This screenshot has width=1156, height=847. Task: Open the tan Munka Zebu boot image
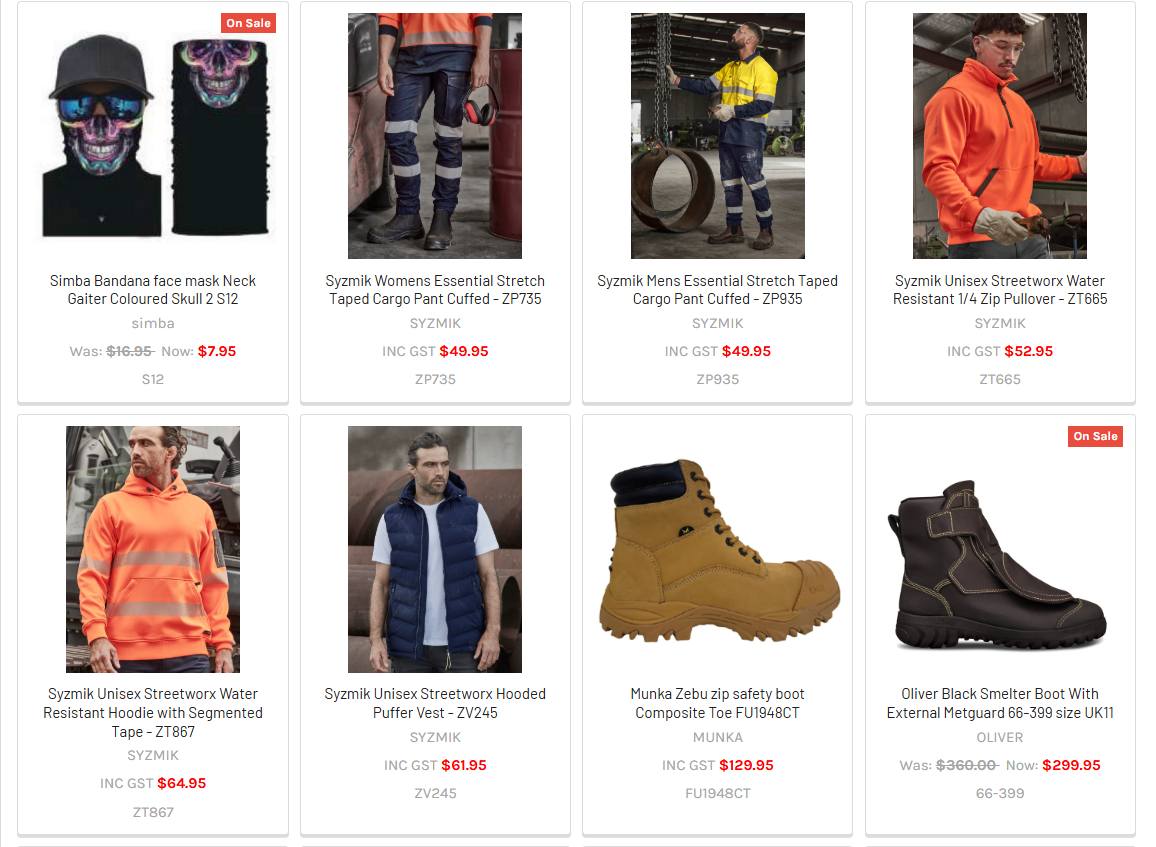click(717, 549)
